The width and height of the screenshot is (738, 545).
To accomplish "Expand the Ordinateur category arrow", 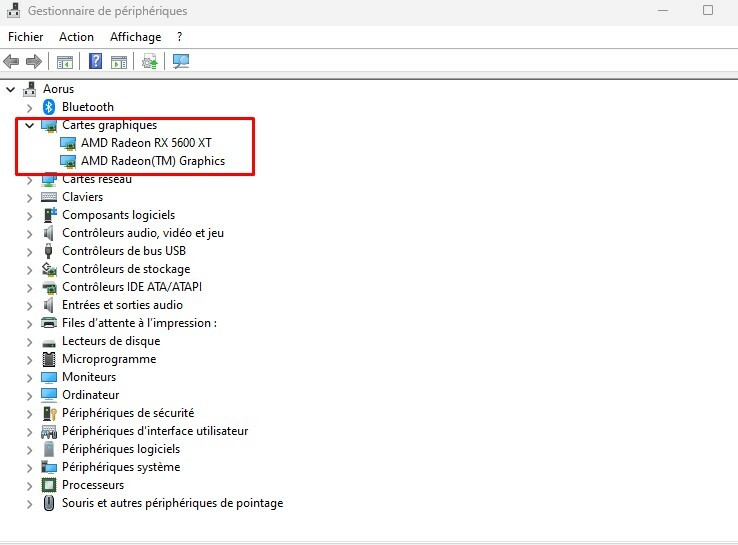I will click(30, 396).
